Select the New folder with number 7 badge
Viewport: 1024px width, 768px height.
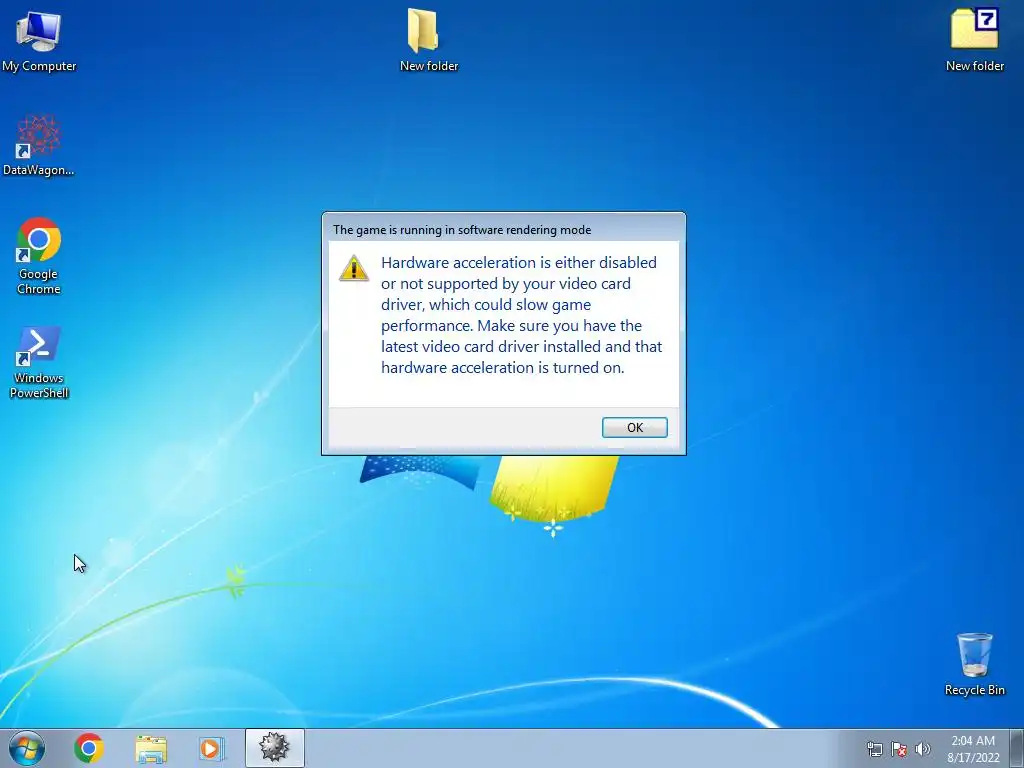point(974,40)
